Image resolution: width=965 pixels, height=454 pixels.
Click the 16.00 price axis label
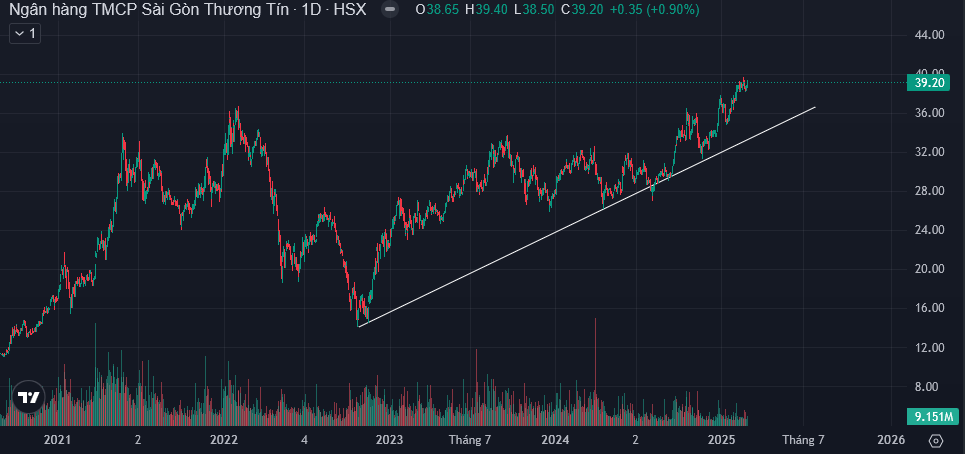tap(929, 308)
